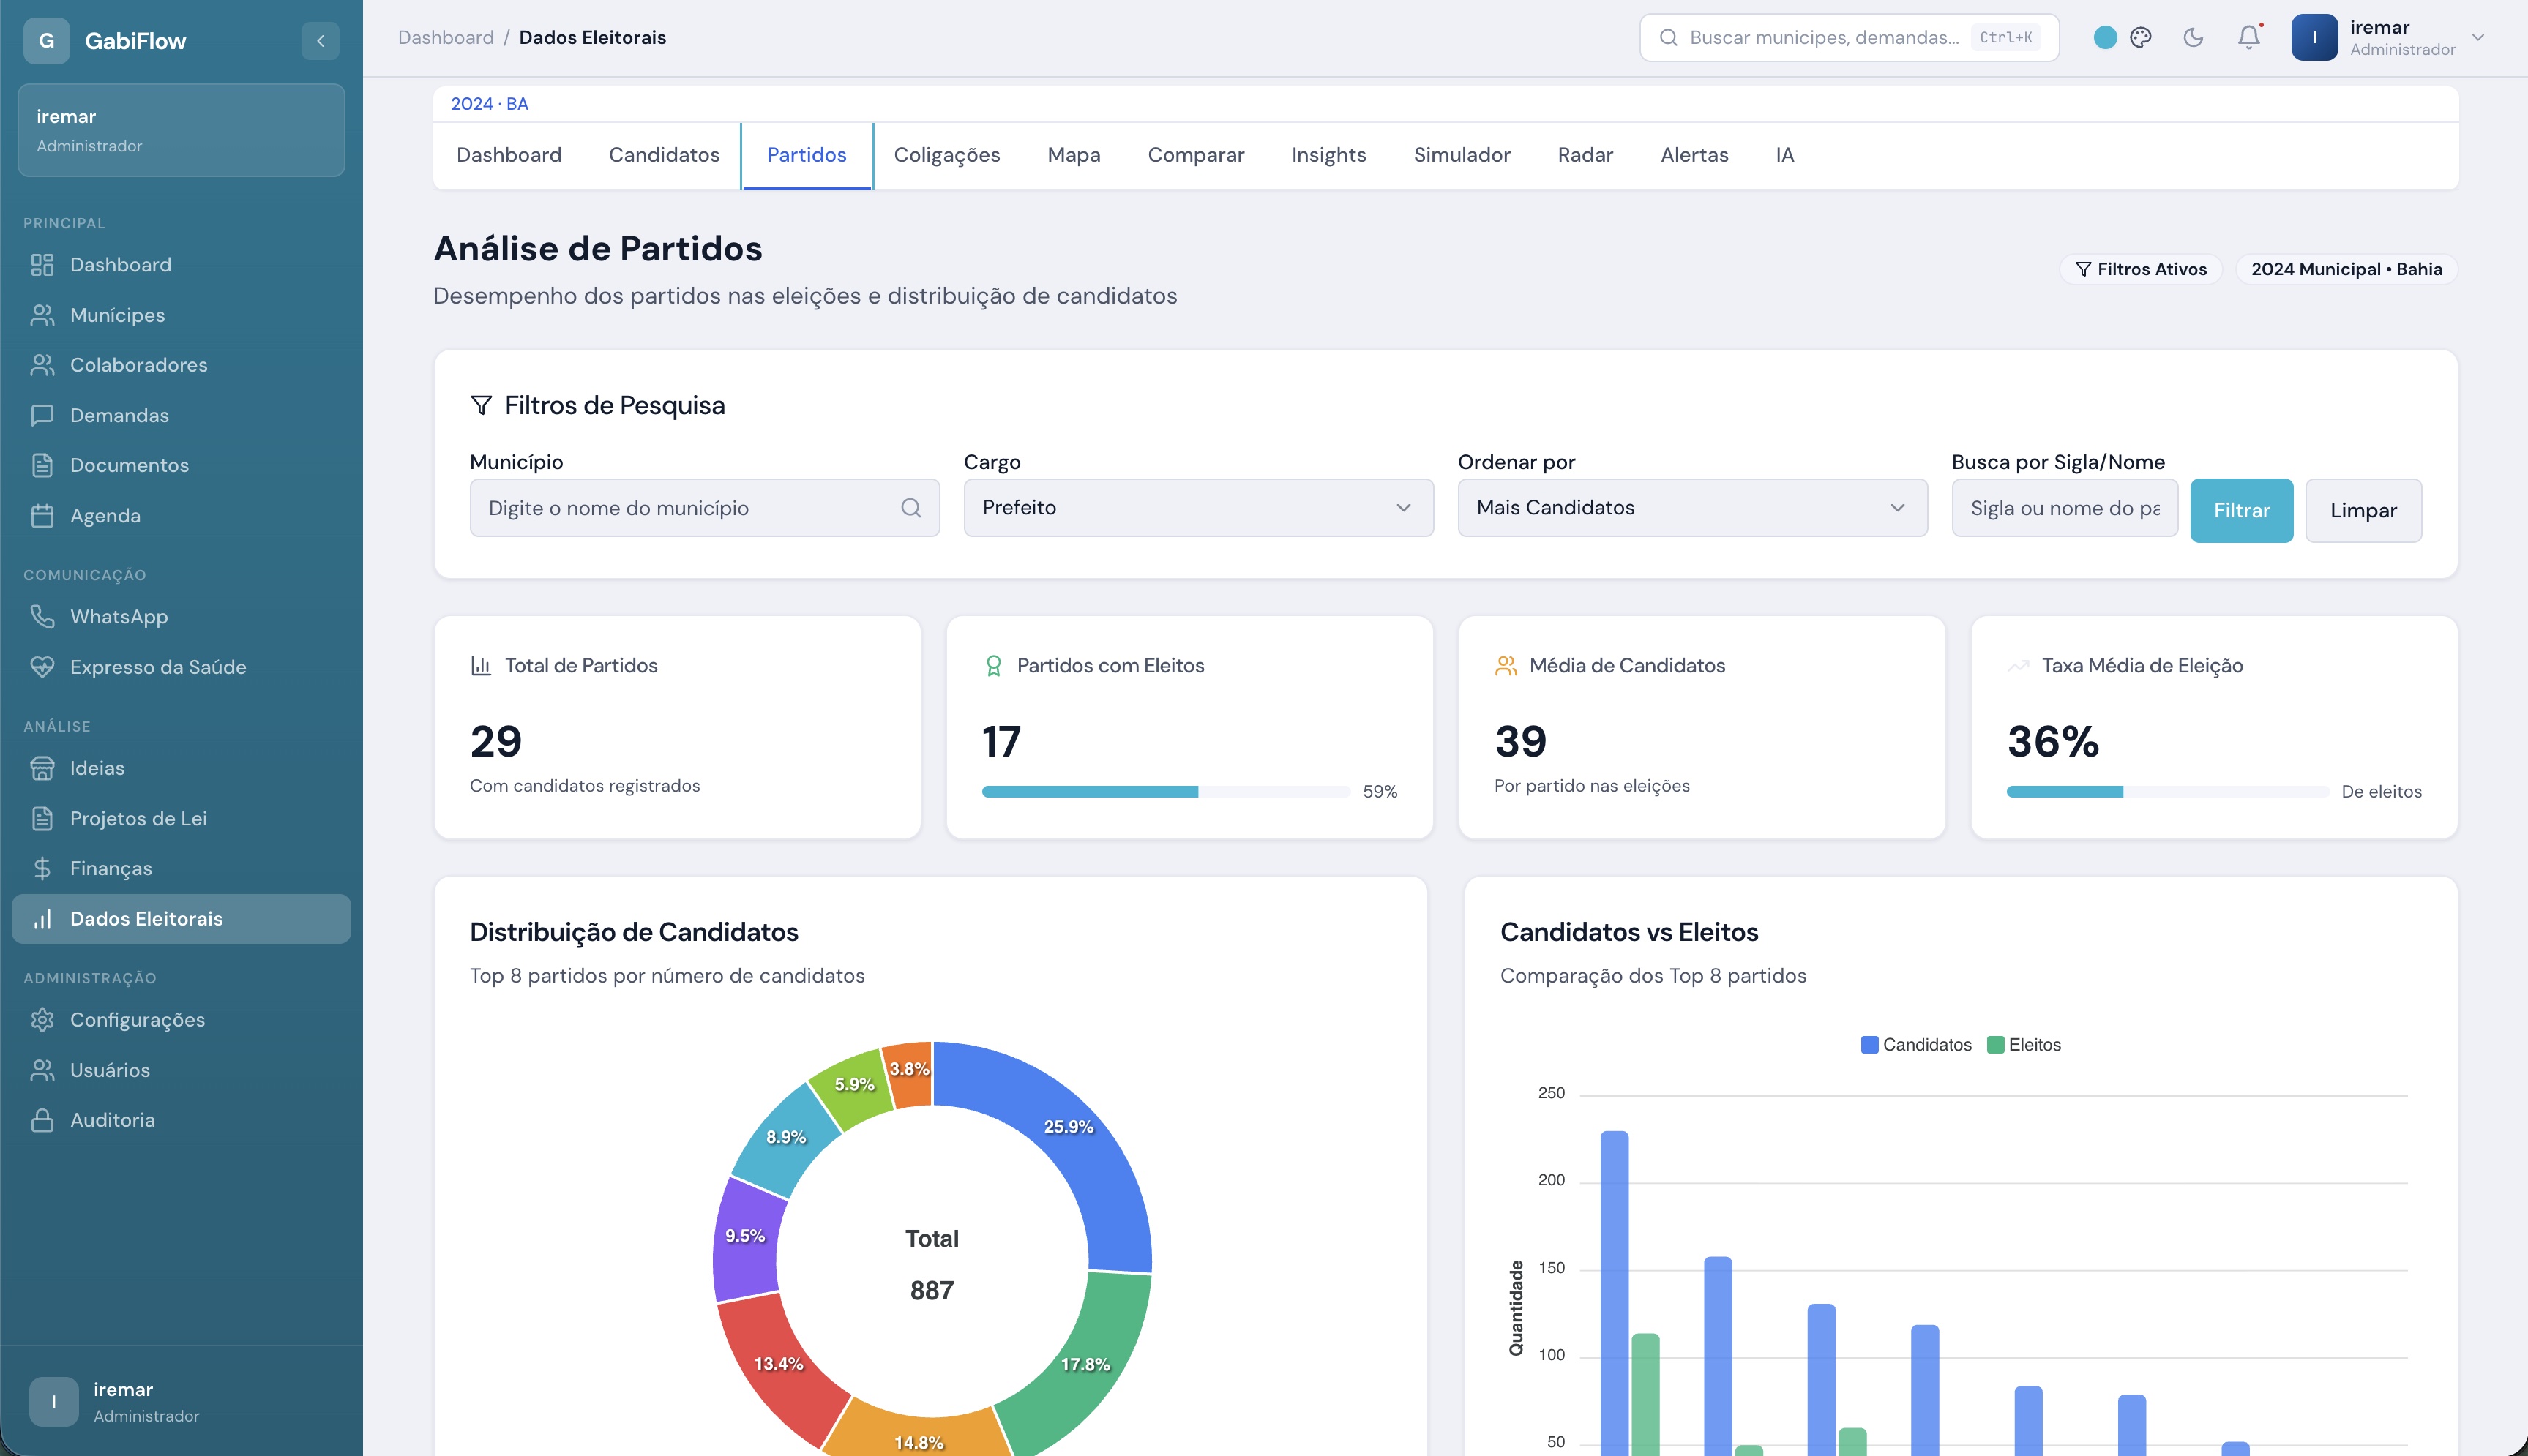Go to Colaboradores in the sidebar
This screenshot has width=2528, height=1456.
pos(181,365)
